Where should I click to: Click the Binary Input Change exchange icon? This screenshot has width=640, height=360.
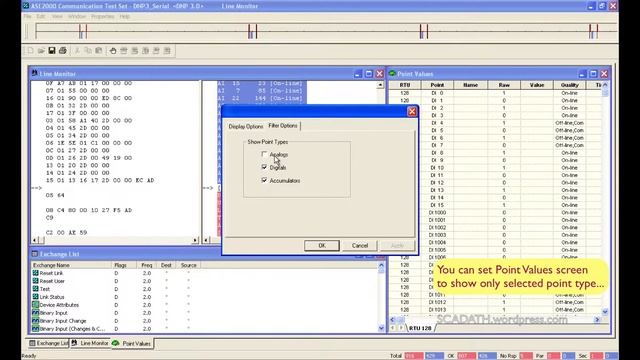click(x=36, y=321)
